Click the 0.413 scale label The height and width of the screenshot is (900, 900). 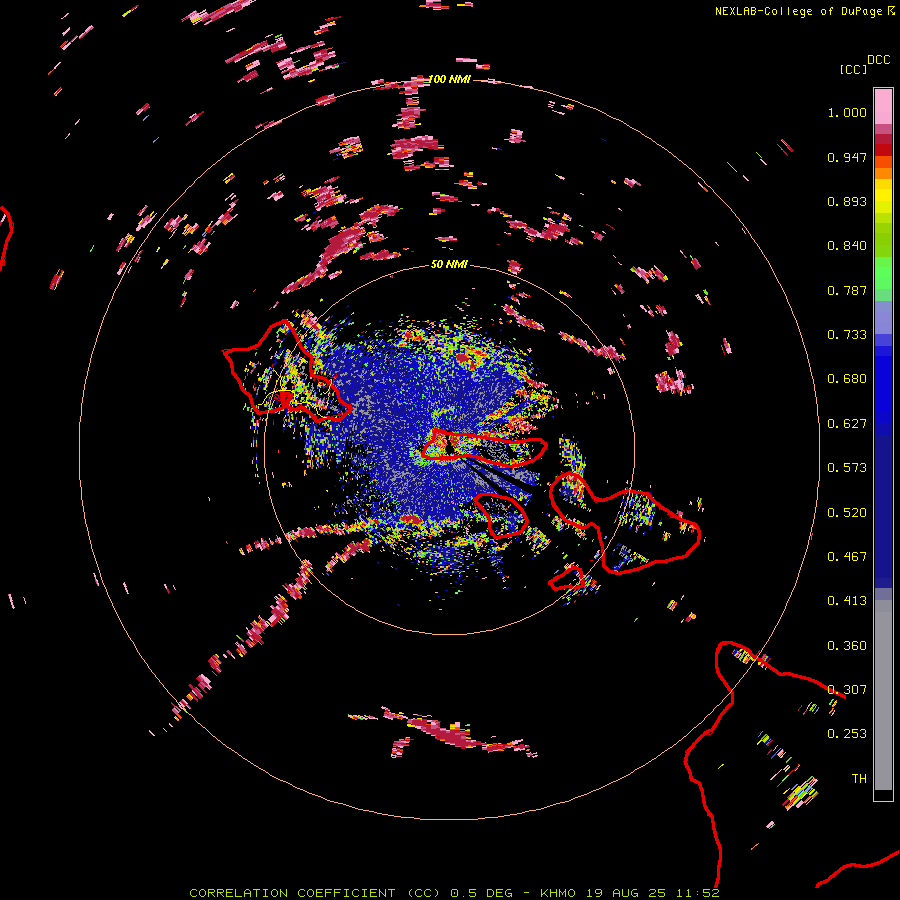click(x=847, y=601)
